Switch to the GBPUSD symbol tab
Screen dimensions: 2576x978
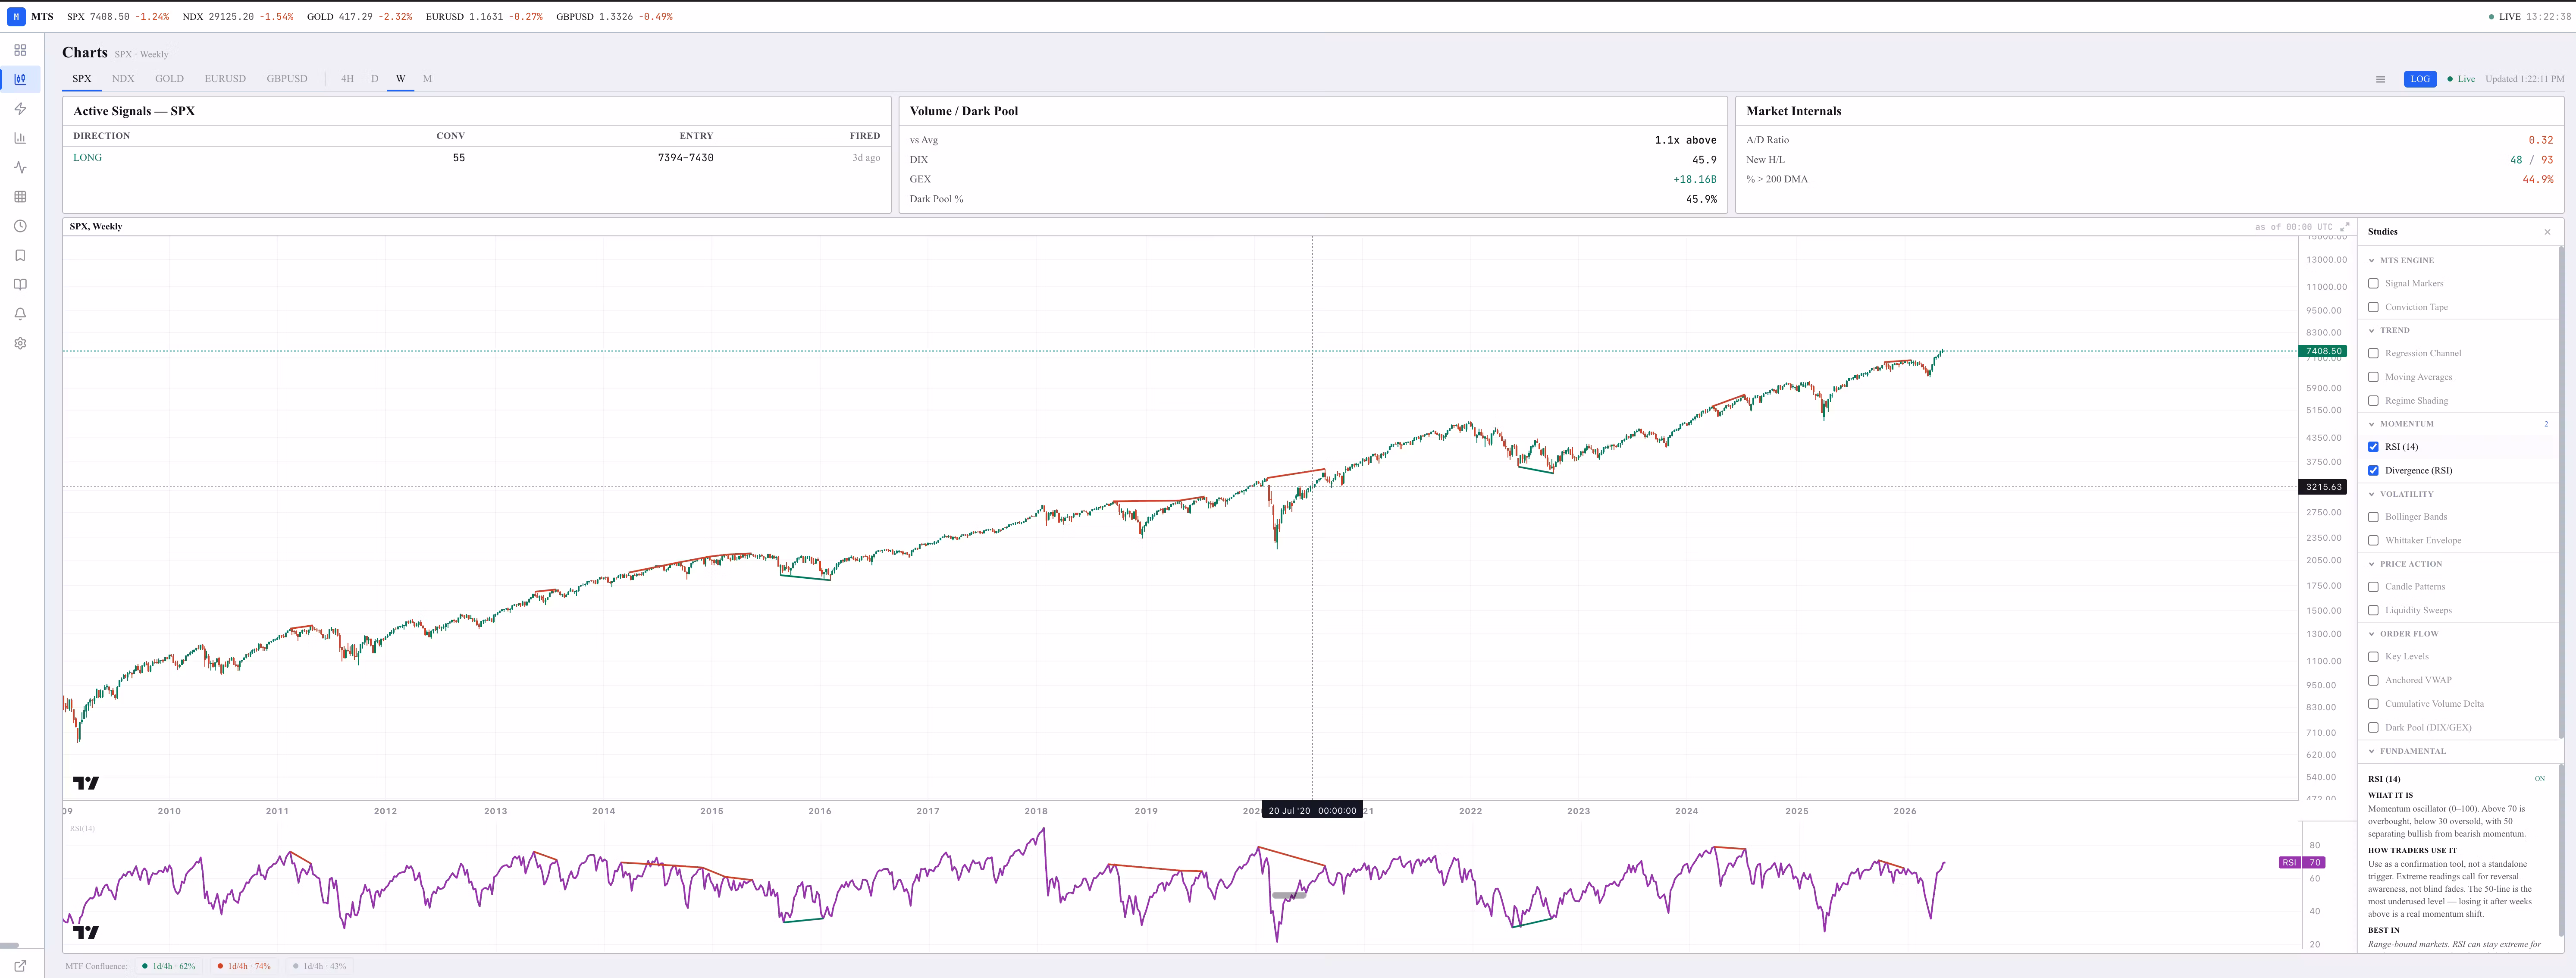coord(287,79)
